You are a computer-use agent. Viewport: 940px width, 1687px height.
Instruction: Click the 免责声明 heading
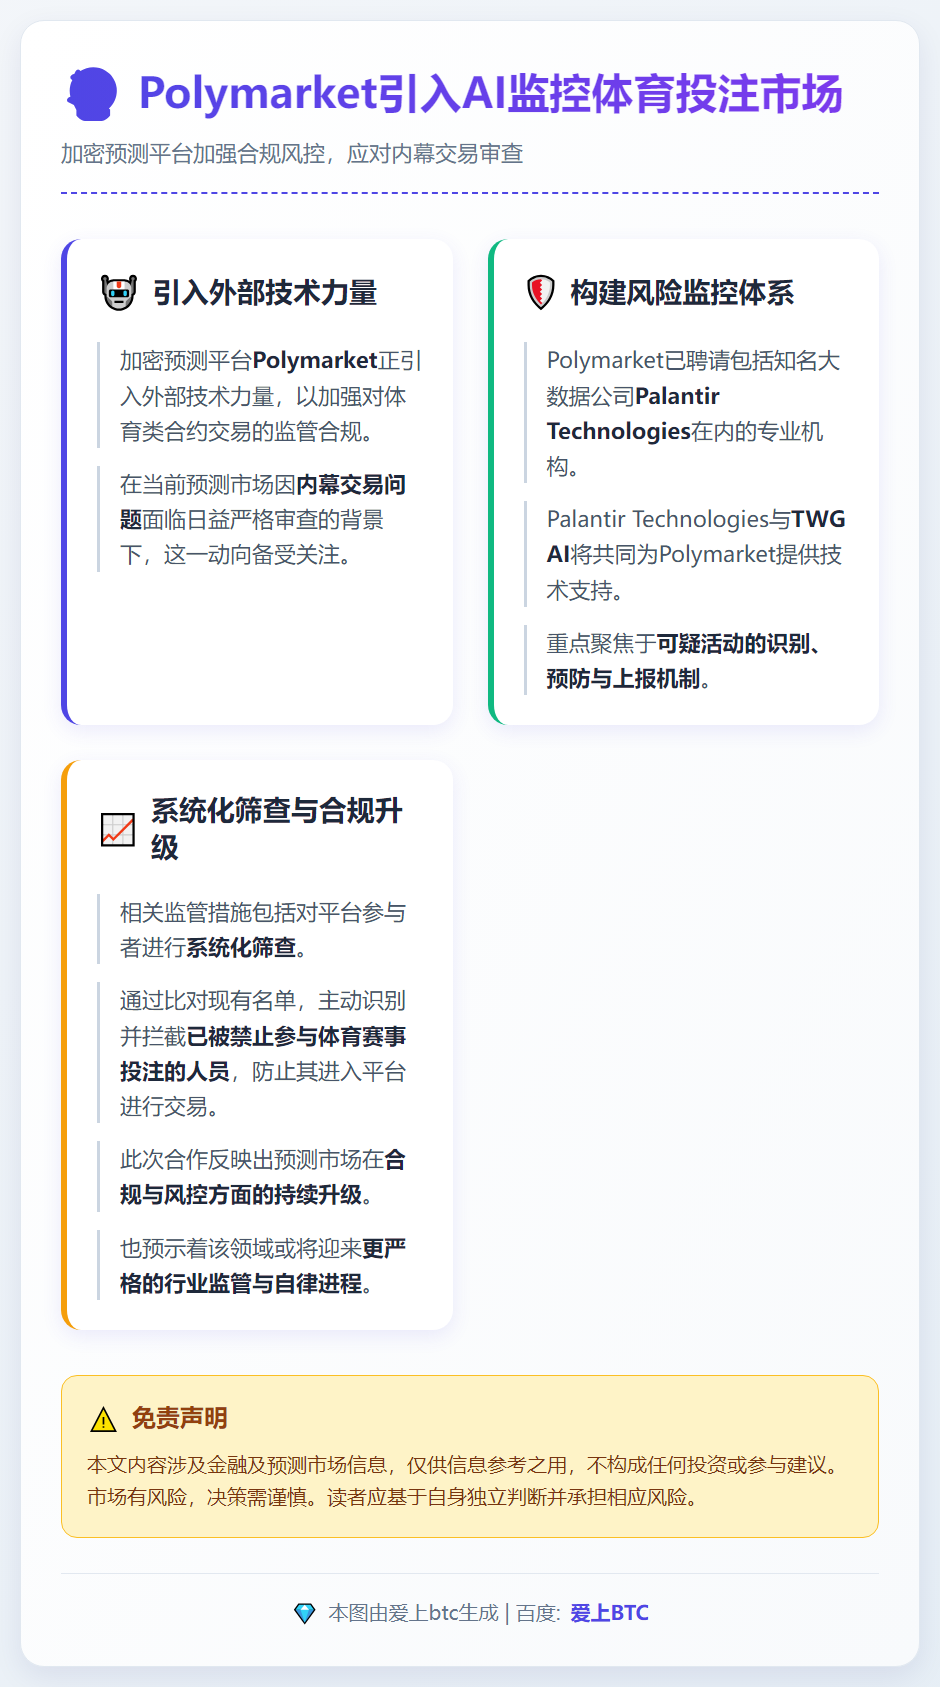[180, 1419]
